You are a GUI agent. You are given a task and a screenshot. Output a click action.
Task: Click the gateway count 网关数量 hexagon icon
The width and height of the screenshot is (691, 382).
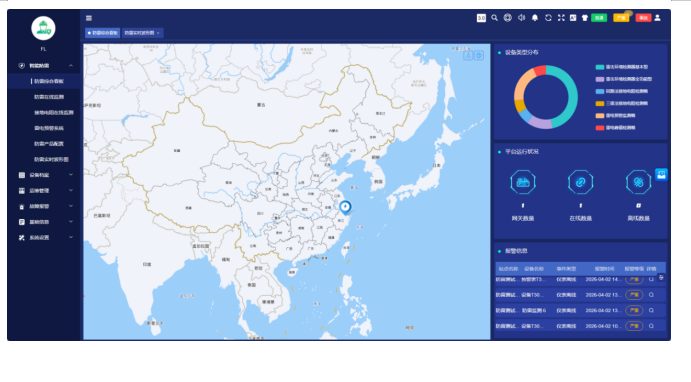tap(523, 182)
